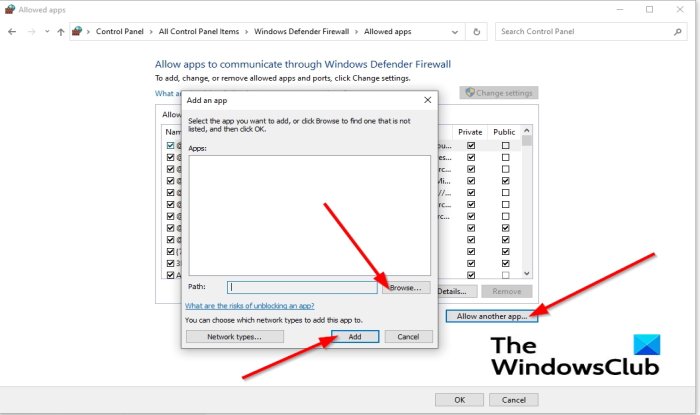Viewport: 700px width, 415px height.
Task: Click the Public column header
Action: (x=504, y=132)
